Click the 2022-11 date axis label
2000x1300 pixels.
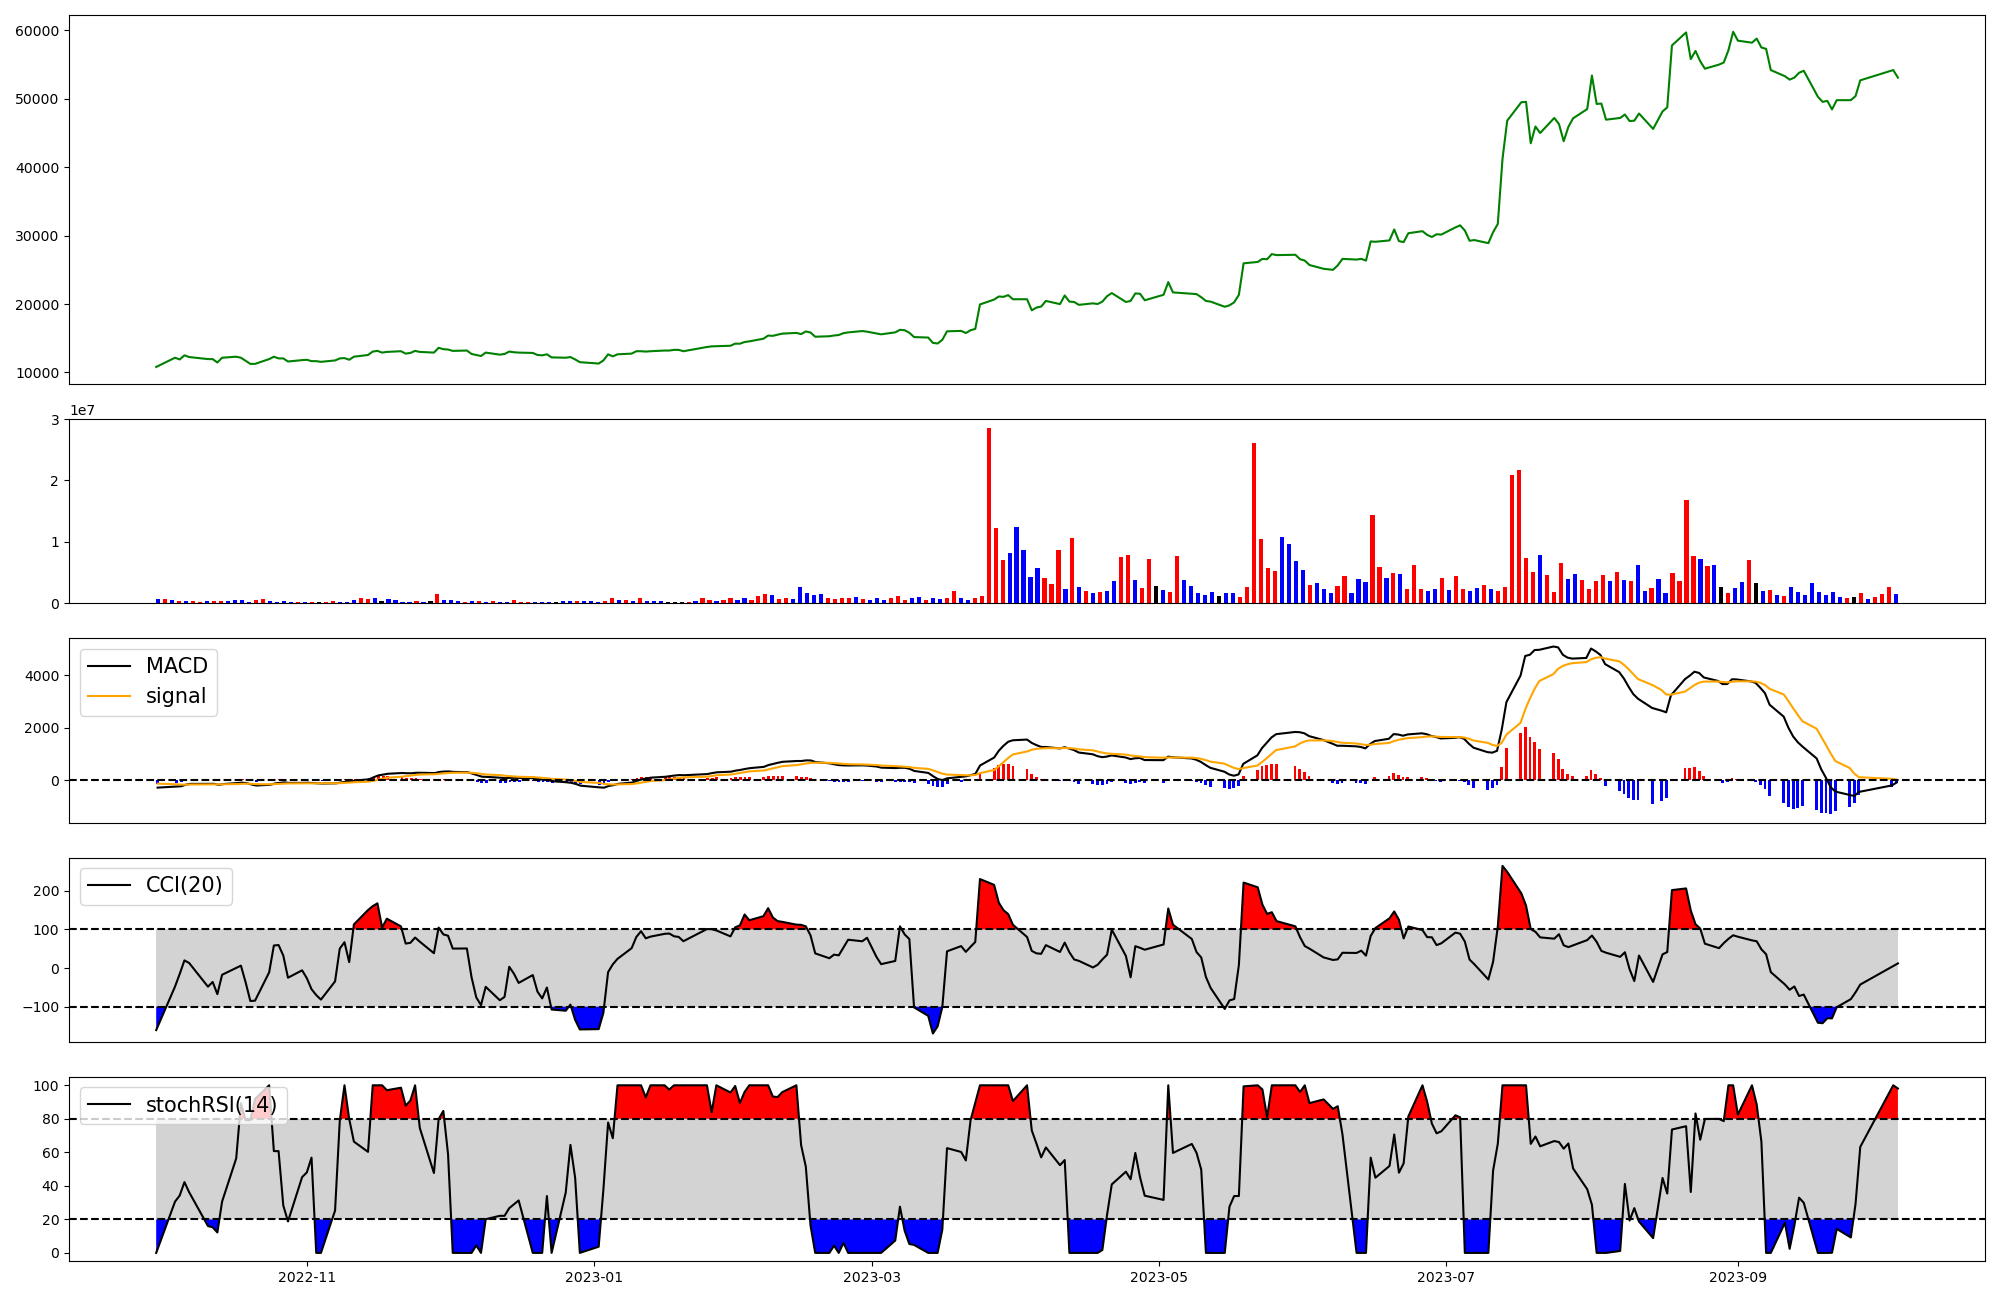(x=307, y=1277)
